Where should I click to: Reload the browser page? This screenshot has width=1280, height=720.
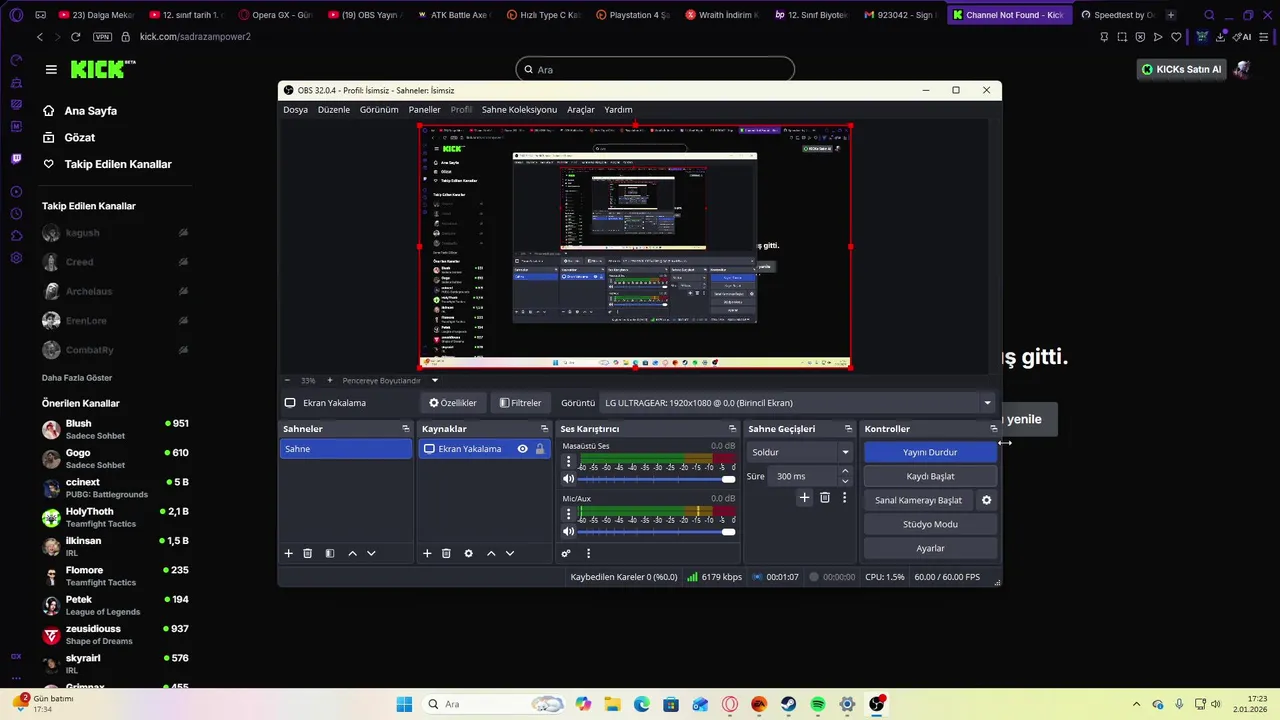click(x=75, y=37)
